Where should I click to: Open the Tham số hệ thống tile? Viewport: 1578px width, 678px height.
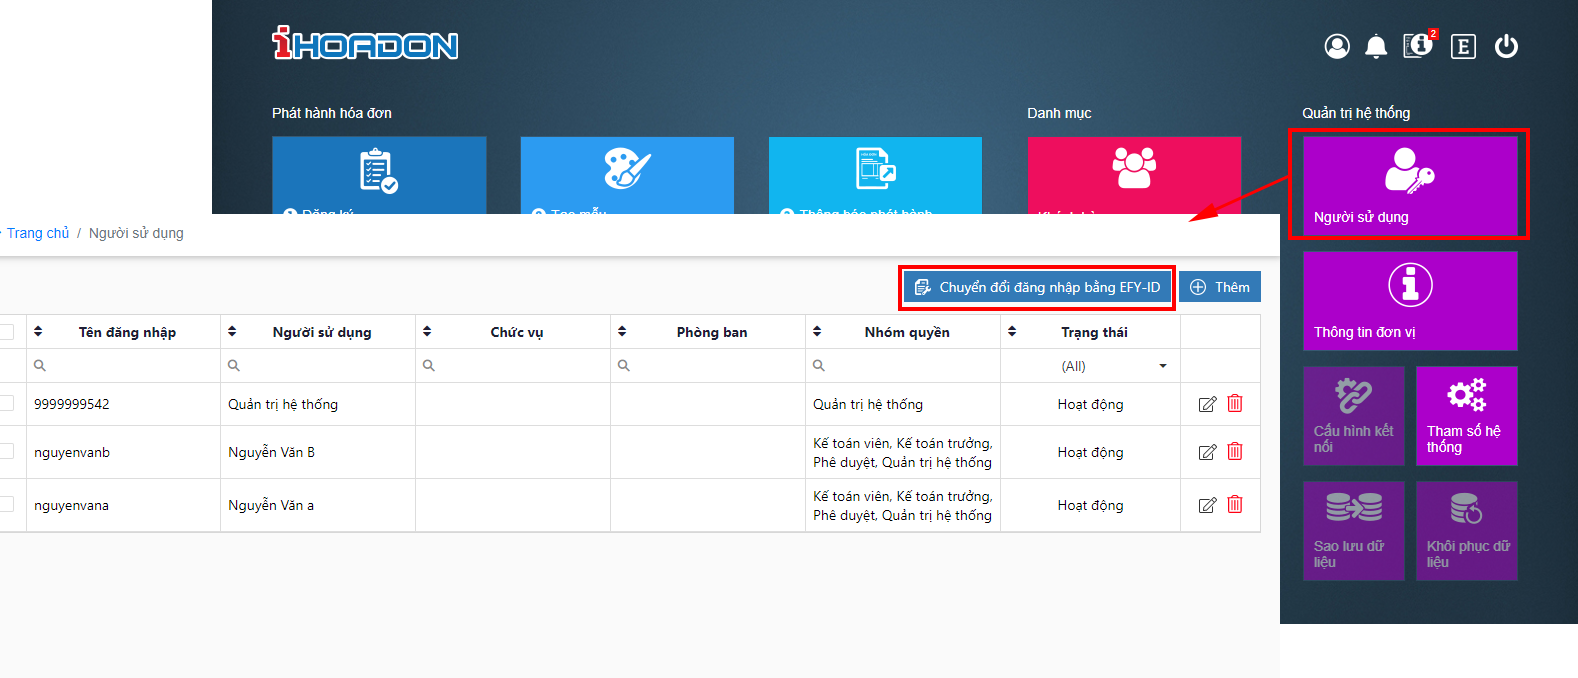[1467, 416]
